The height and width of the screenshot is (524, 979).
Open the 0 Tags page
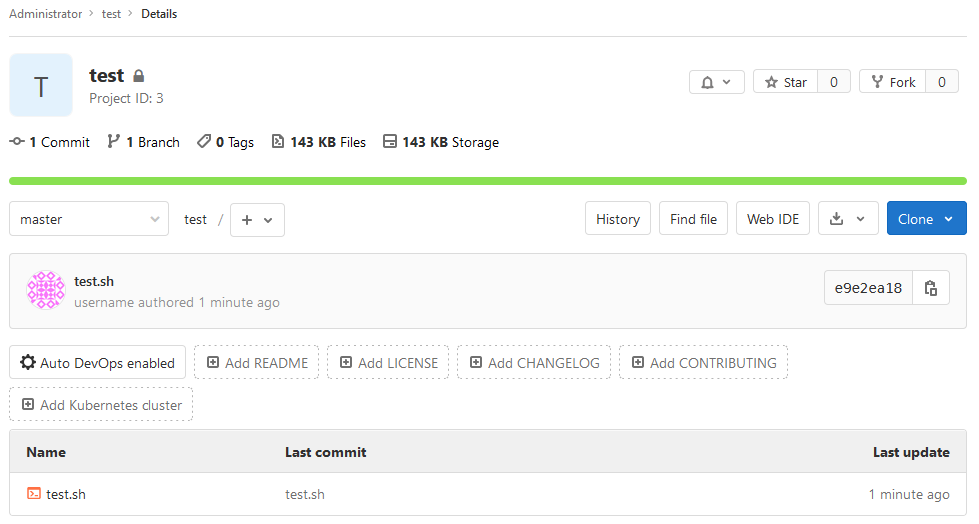pos(226,143)
